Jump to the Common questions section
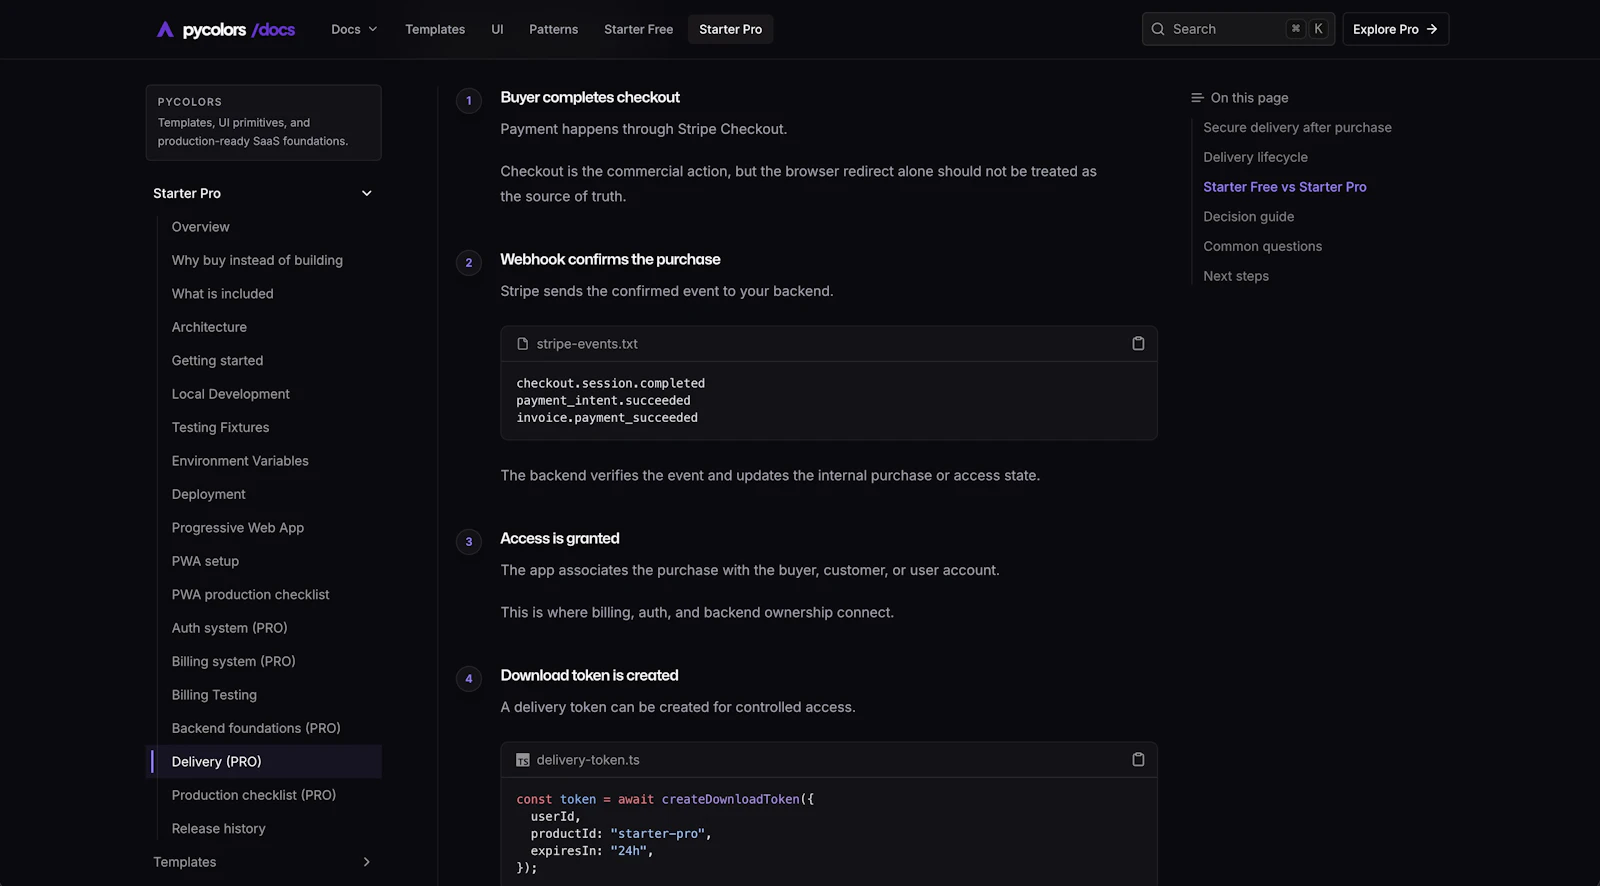1600x886 pixels. pos(1262,246)
